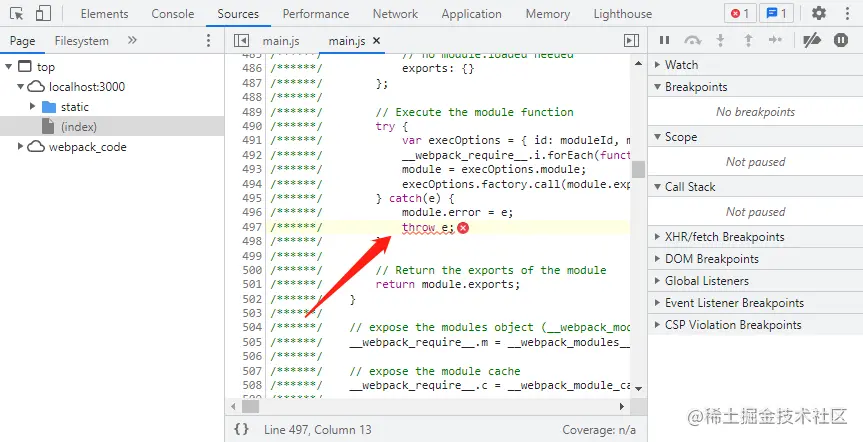Click line number 497 gutter

pos(252,227)
